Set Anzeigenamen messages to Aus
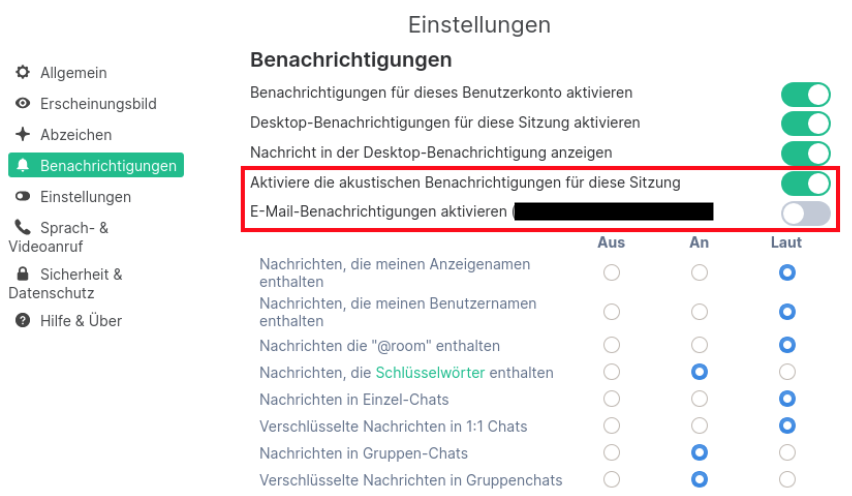The image size is (852, 496). [x=612, y=272]
